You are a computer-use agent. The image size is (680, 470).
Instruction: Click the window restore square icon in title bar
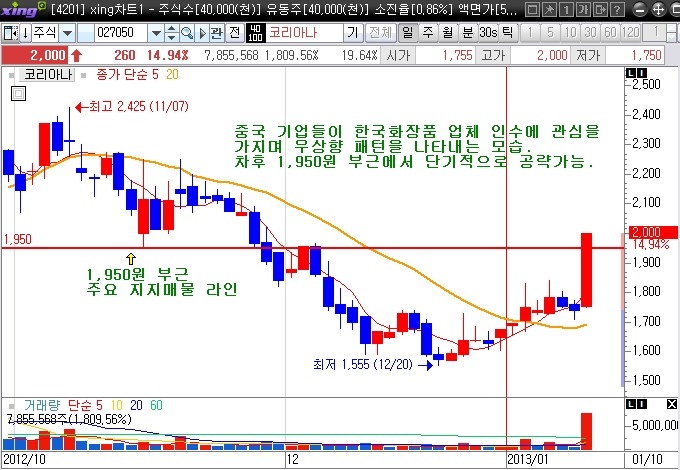coord(533,9)
